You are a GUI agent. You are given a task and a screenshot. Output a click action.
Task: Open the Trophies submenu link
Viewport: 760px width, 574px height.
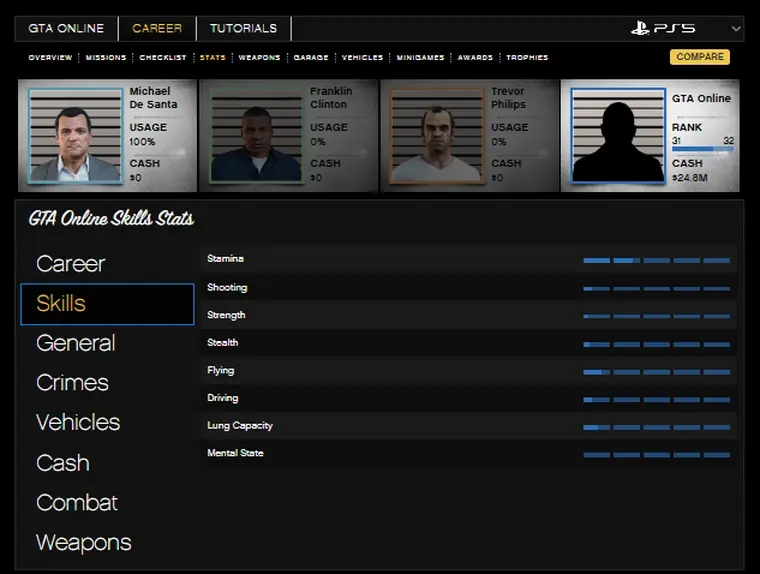point(527,58)
